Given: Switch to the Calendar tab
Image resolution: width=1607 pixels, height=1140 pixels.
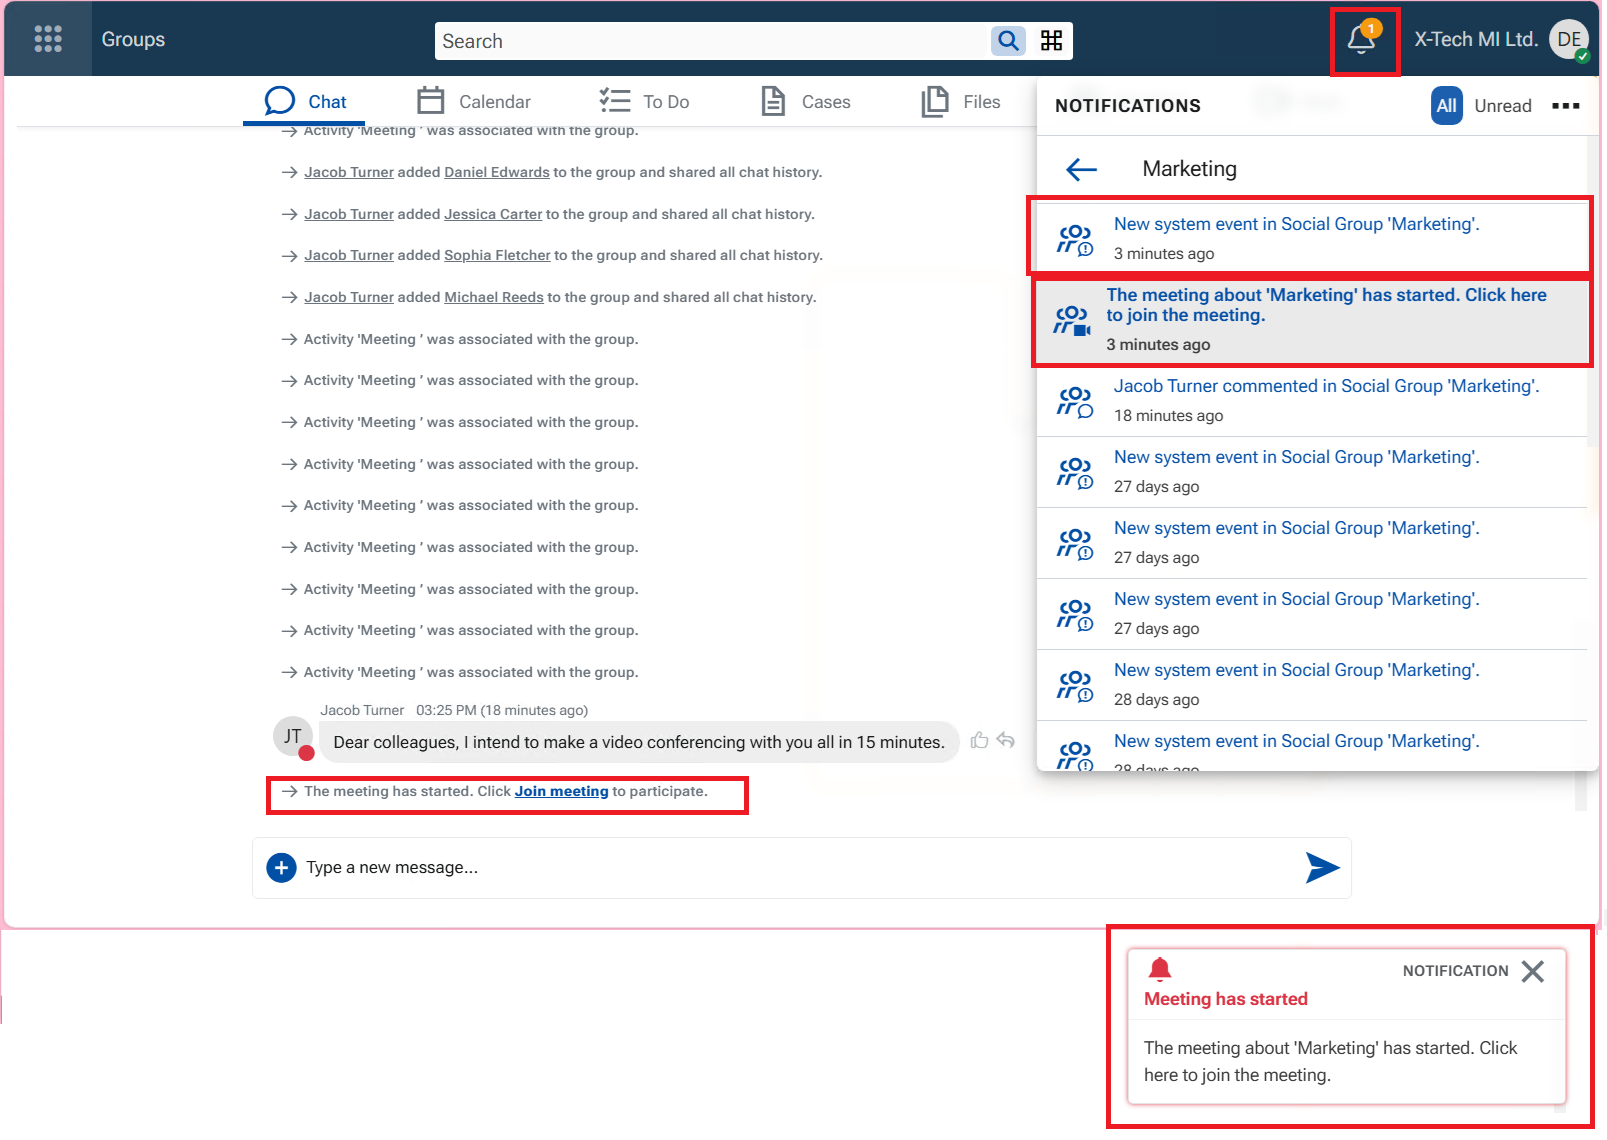Looking at the screenshot, I should 474,102.
